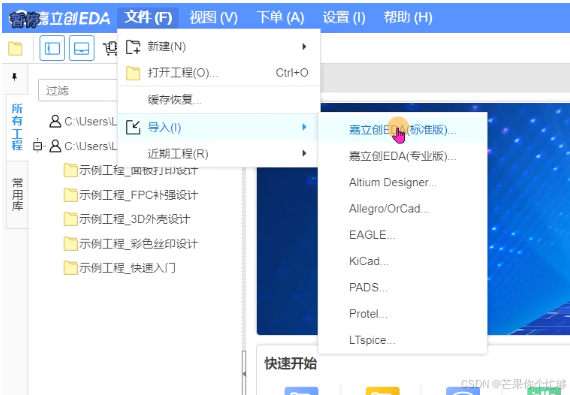Select 近期工程(R) menu entry
The height and width of the screenshot is (395, 570).
point(219,154)
